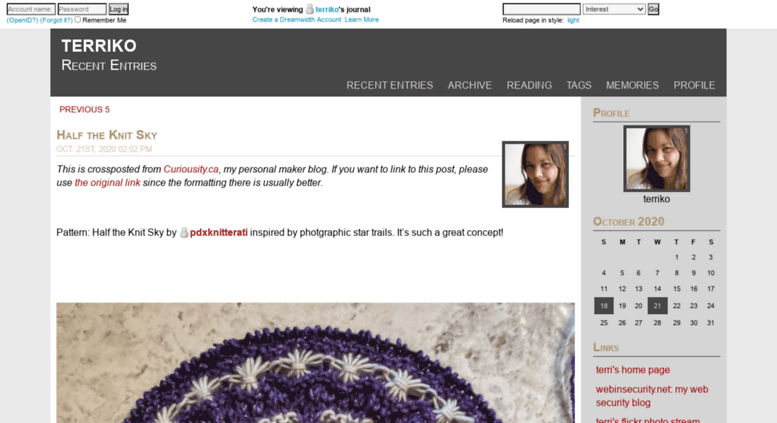The image size is (777, 423).
Task: Focus the site search text box
Action: coord(541,9)
